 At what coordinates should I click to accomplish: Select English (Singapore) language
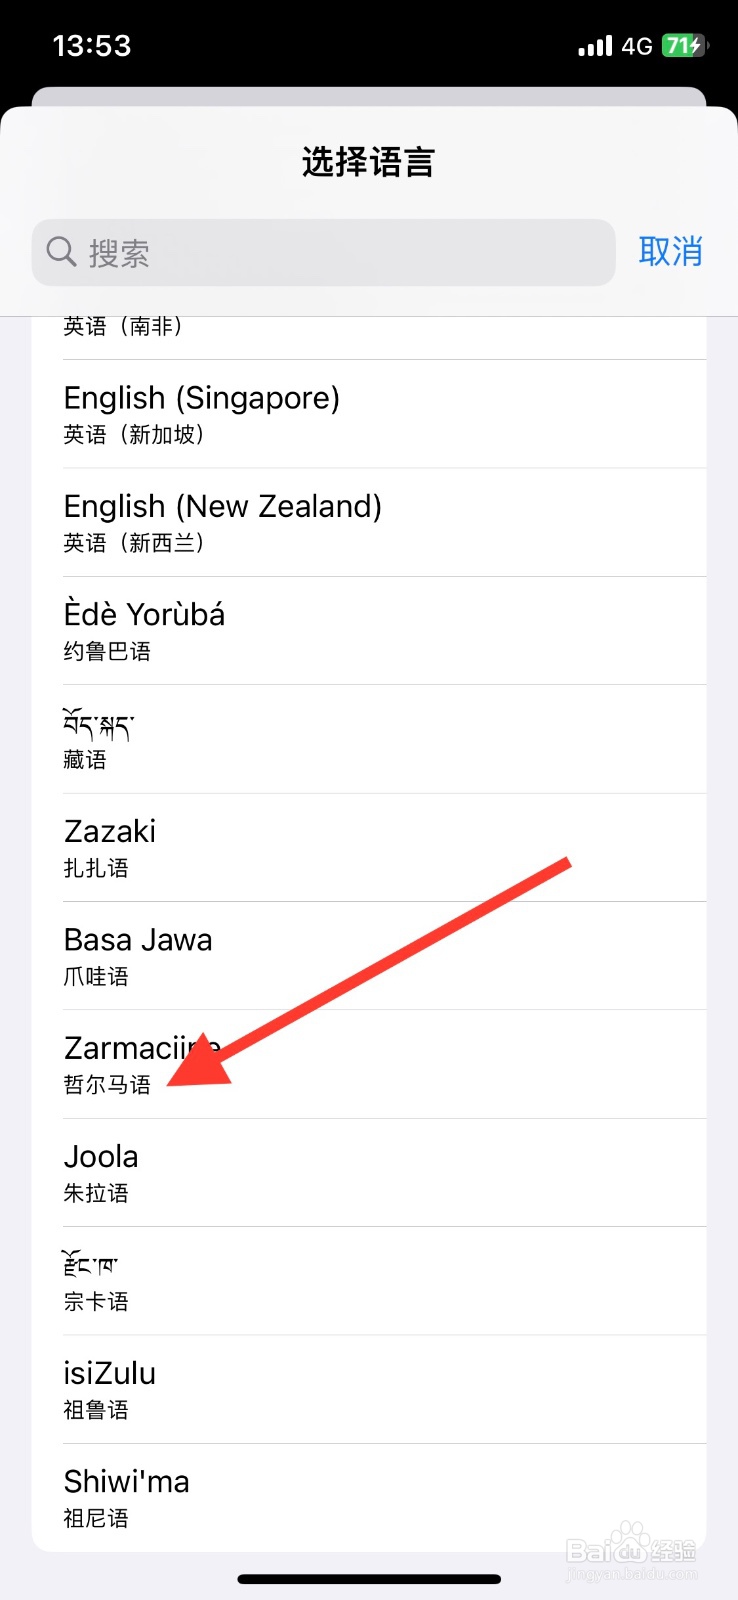pyautogui.click(x=369, y=414)
